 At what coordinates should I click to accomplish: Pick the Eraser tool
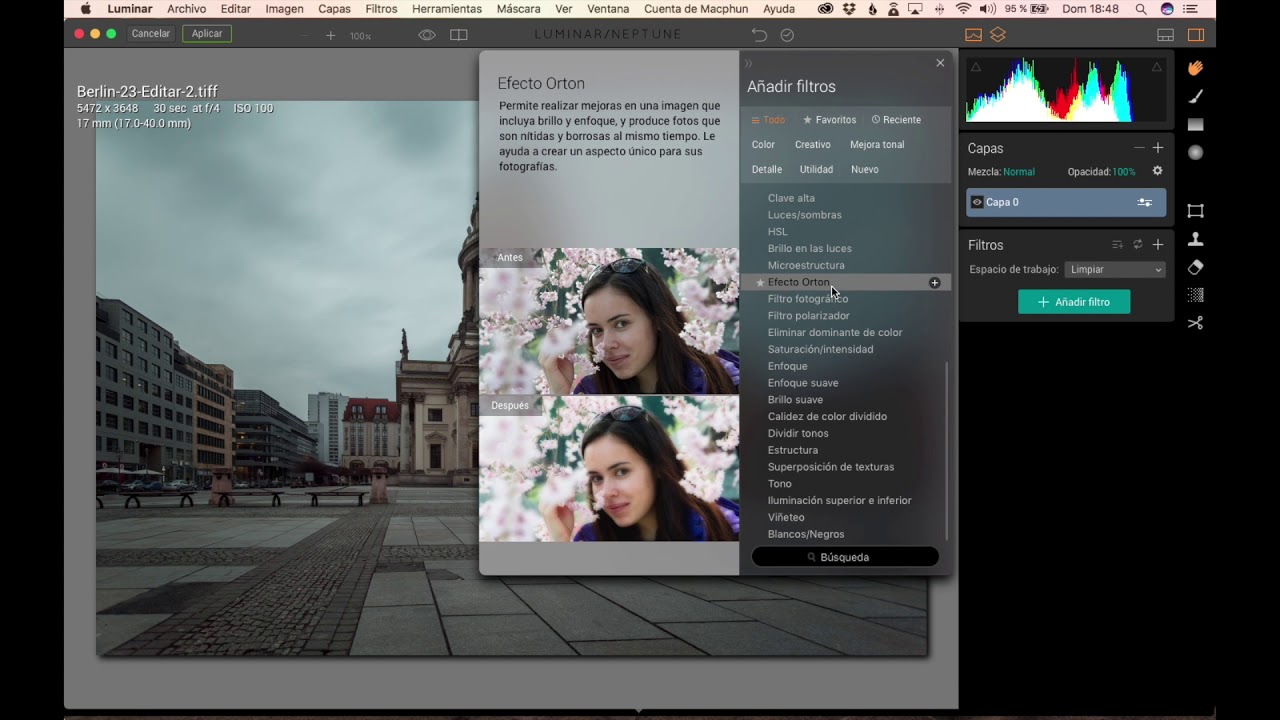1195,267
